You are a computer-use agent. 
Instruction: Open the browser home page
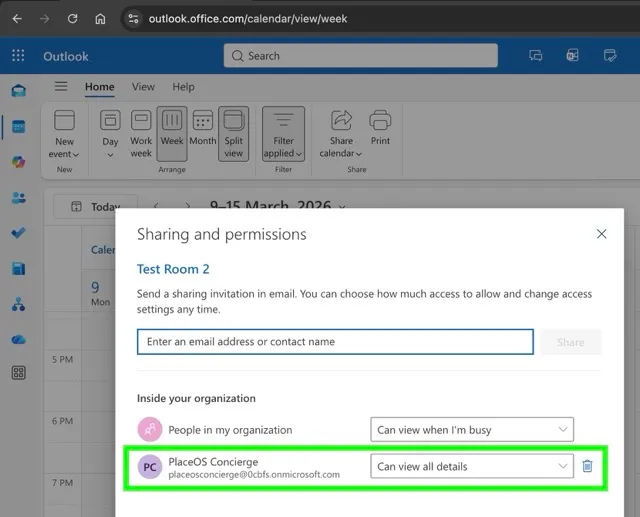pos(100,19)
